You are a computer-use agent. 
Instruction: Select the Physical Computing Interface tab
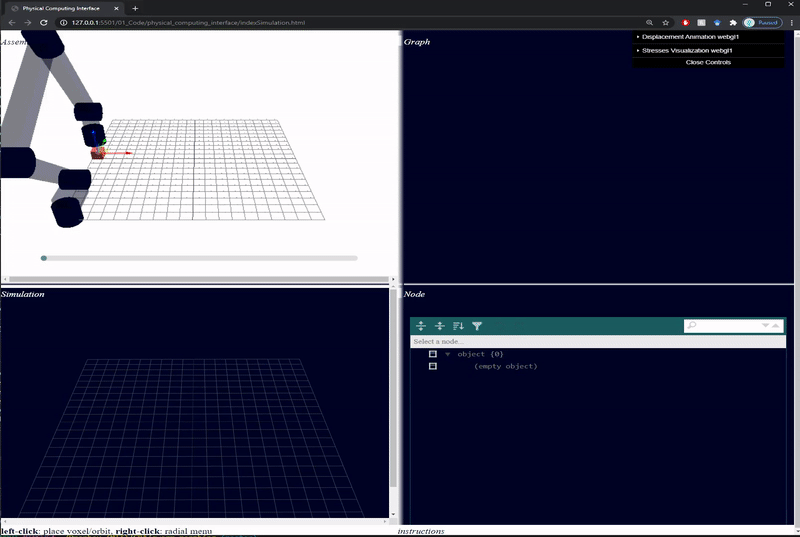60,7
